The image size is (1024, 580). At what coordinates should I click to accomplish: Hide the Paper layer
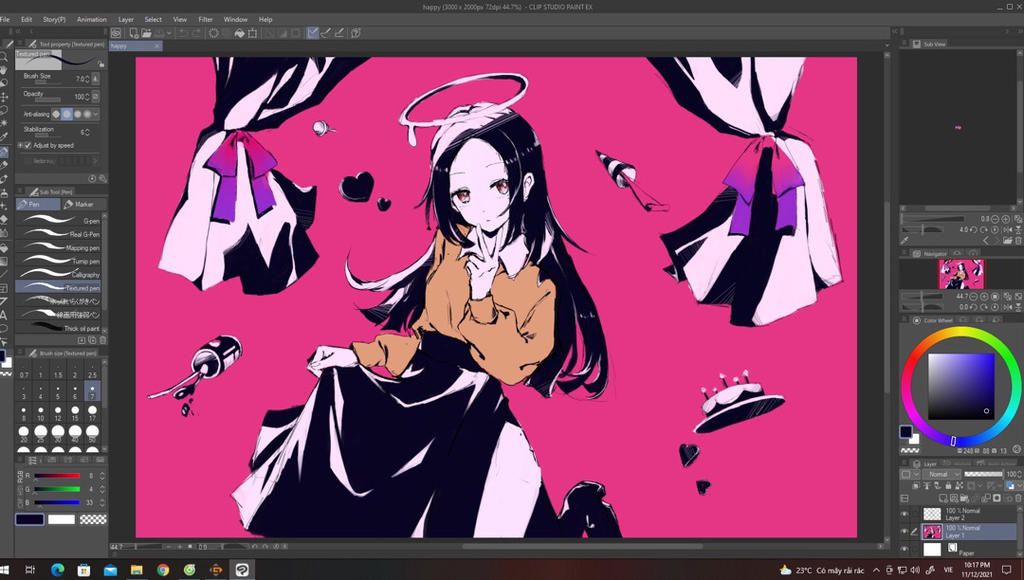904,548
